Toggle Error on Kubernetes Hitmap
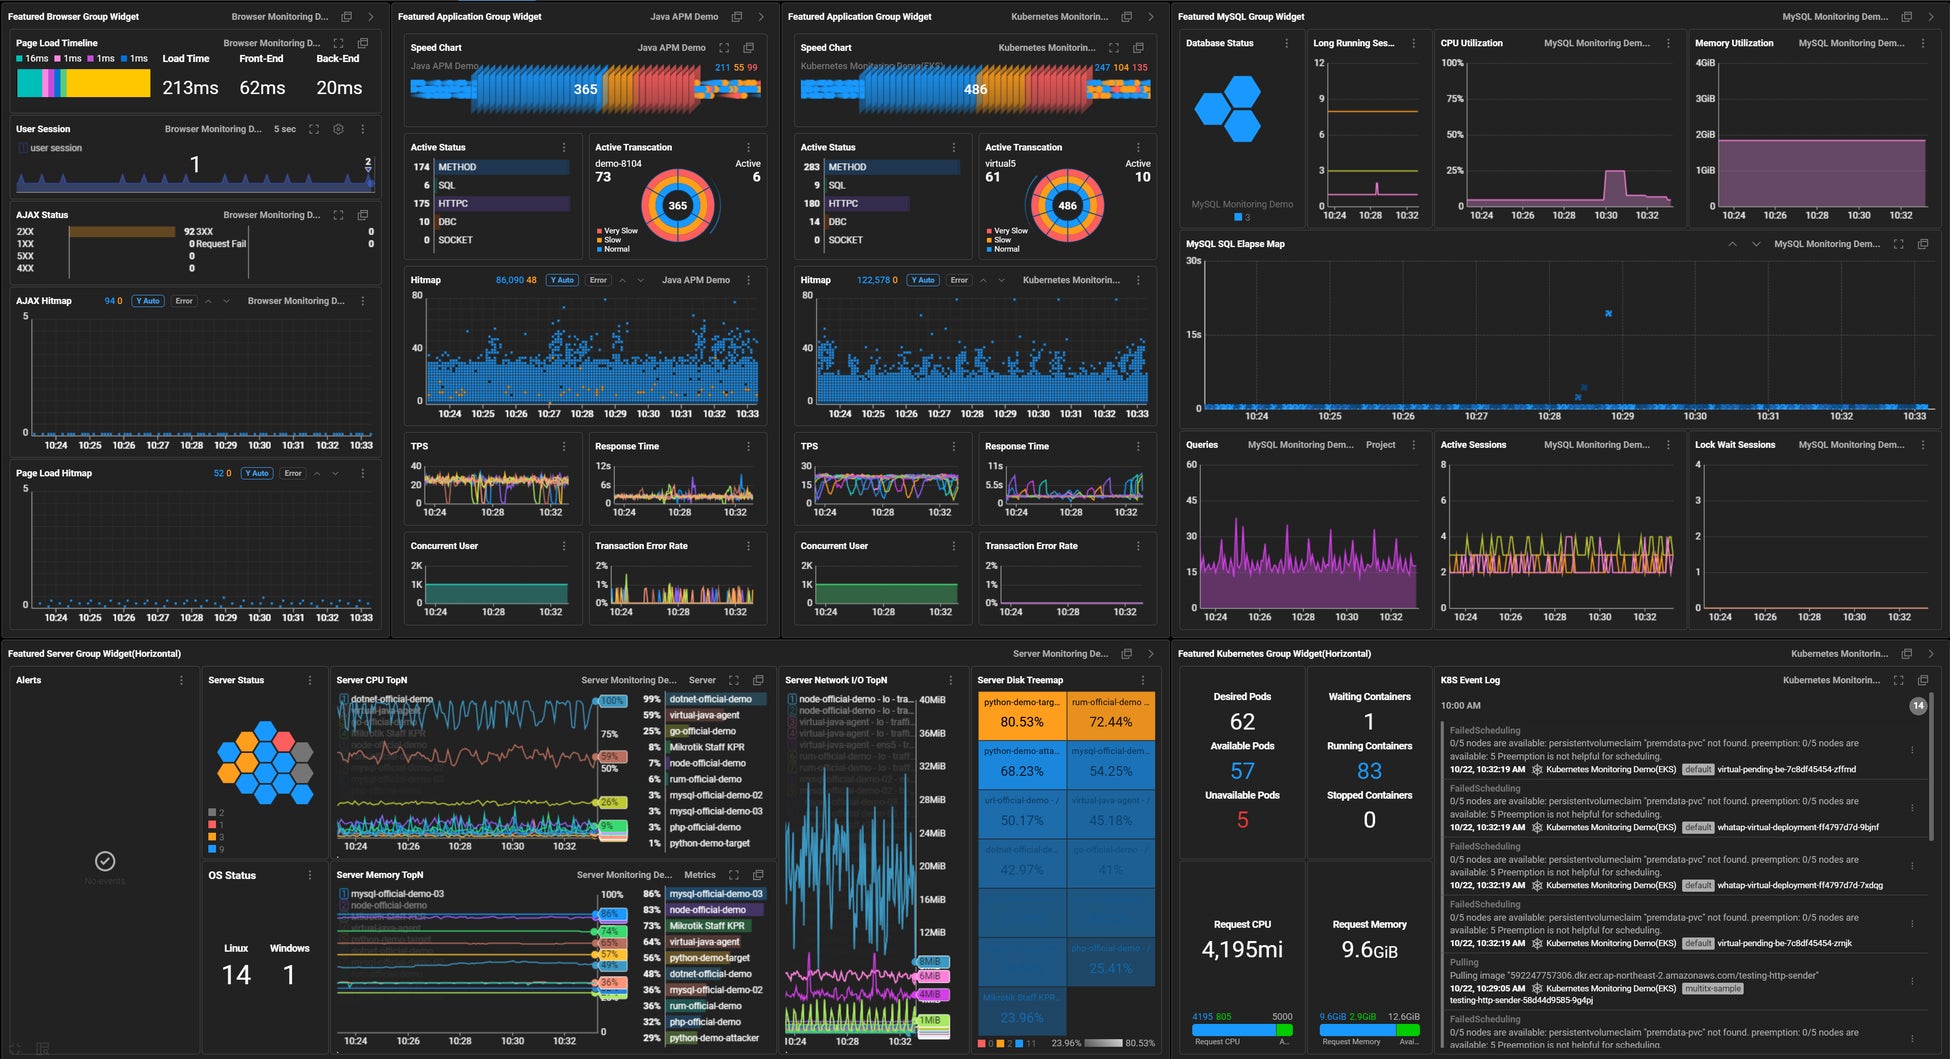1950x1059 pixels. click(959, 280)
